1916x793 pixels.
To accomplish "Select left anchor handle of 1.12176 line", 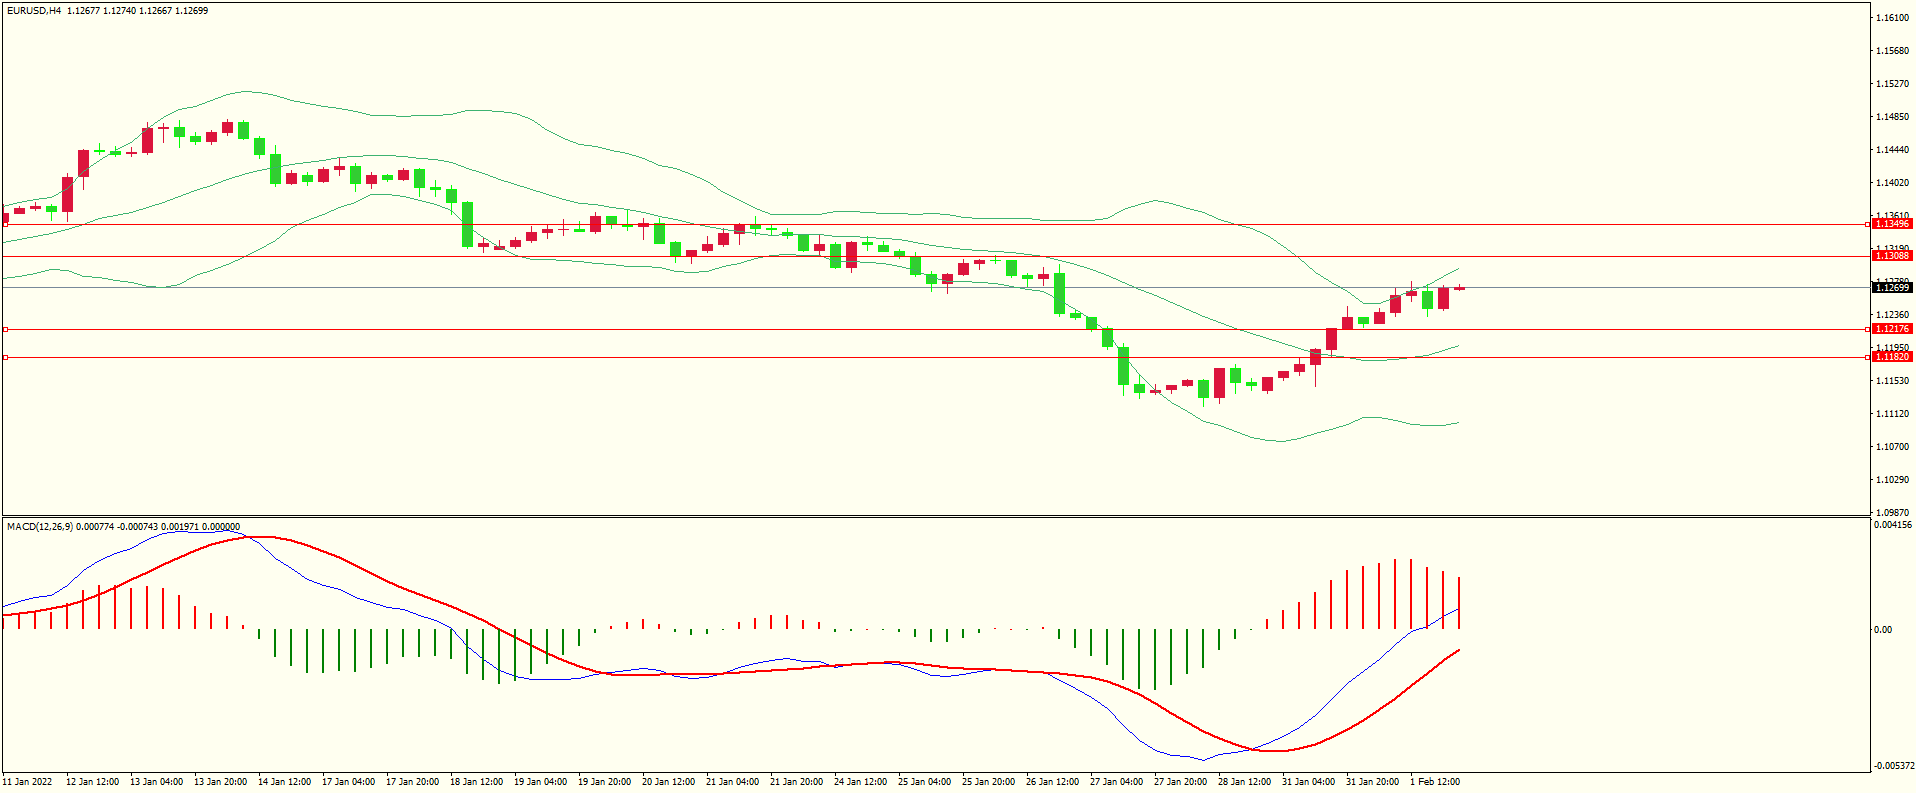I will 6,329.
